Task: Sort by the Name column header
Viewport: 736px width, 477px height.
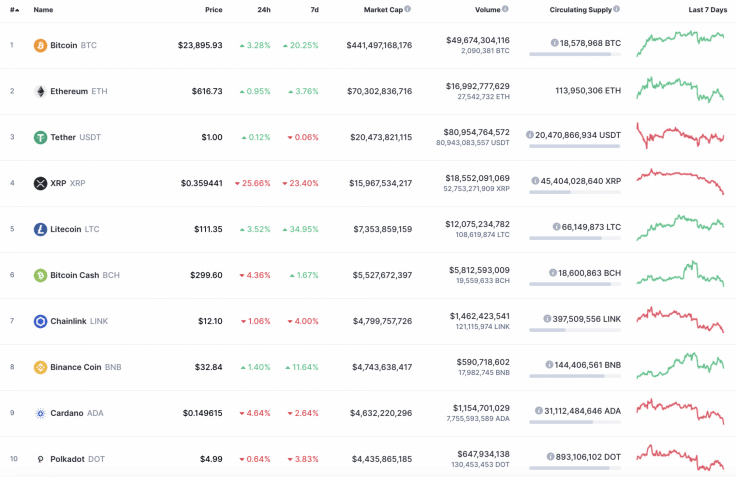Action: pos(43,9)
